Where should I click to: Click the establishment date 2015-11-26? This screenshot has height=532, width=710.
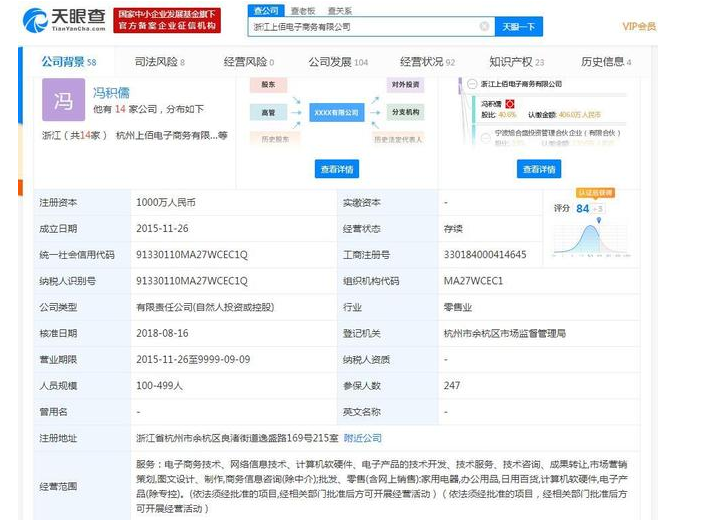[x=162, y=229]
